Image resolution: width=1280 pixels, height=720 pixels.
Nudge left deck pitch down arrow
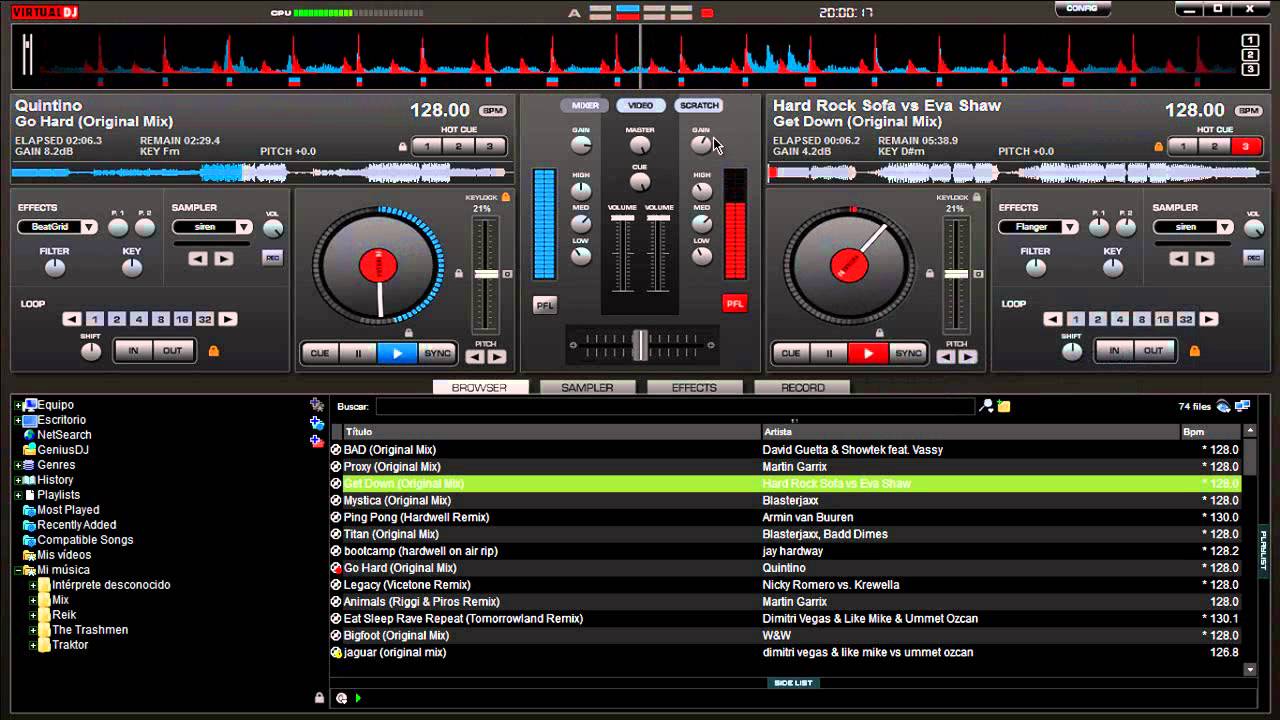(476, 356)
